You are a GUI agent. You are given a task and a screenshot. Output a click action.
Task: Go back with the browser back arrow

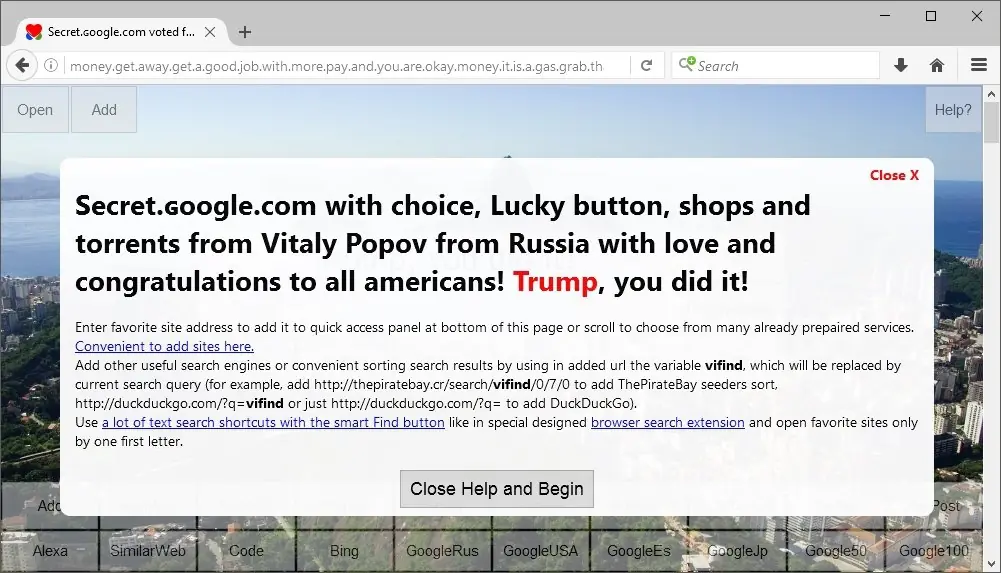click(x=22, y=65)
